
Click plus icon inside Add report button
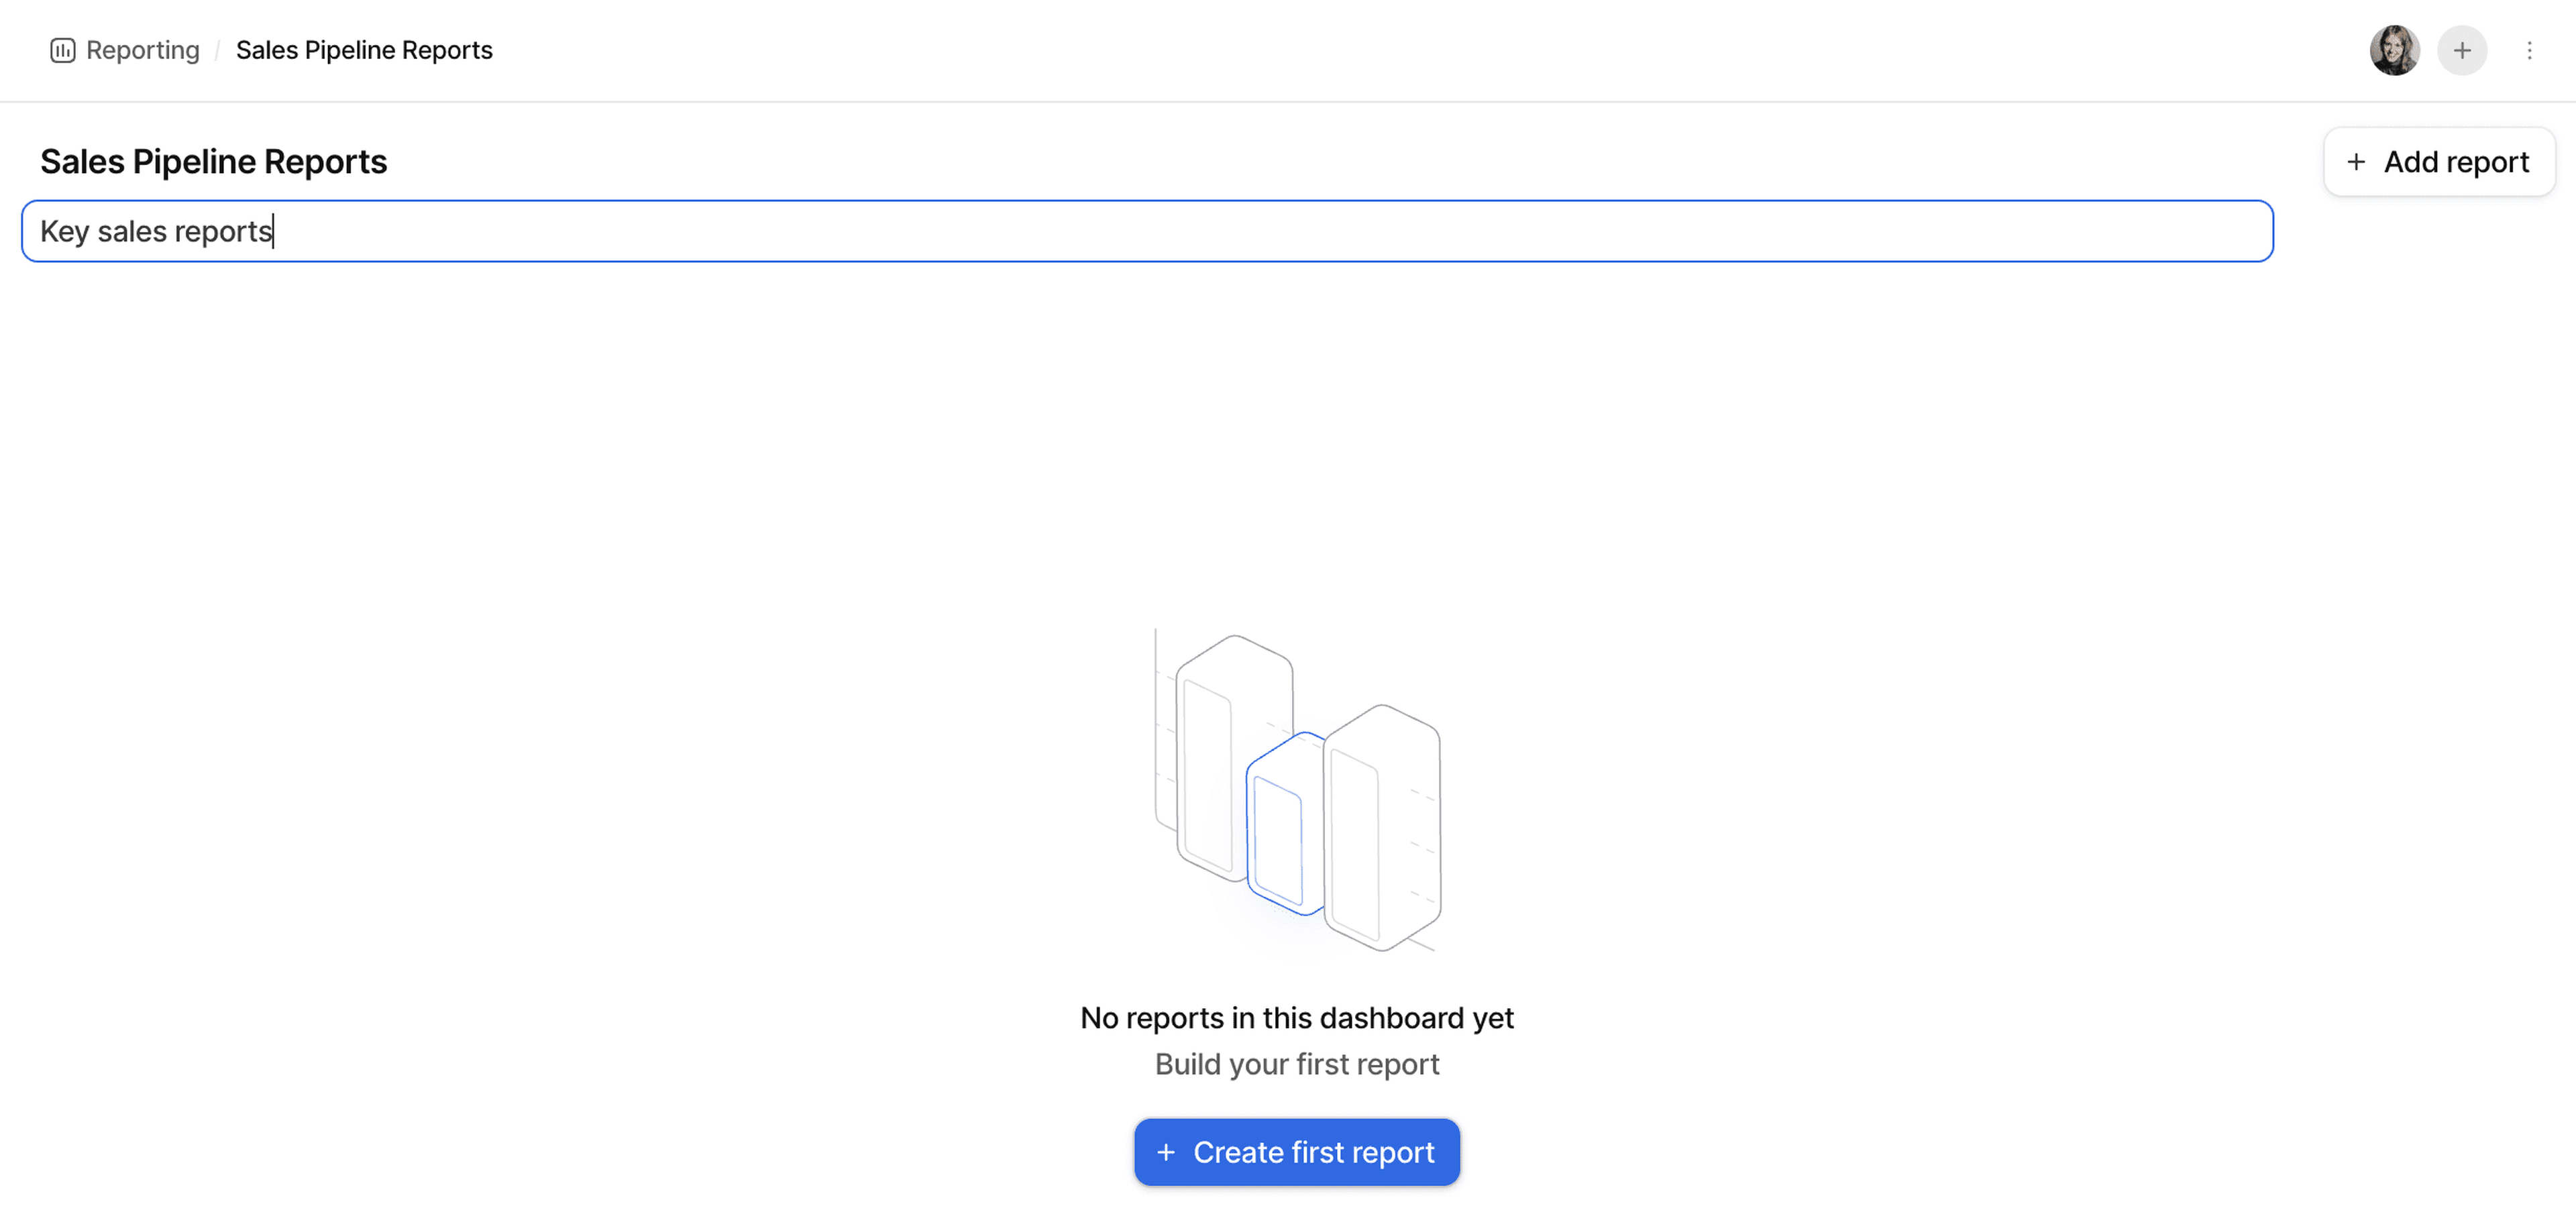tap(2356, 162)
